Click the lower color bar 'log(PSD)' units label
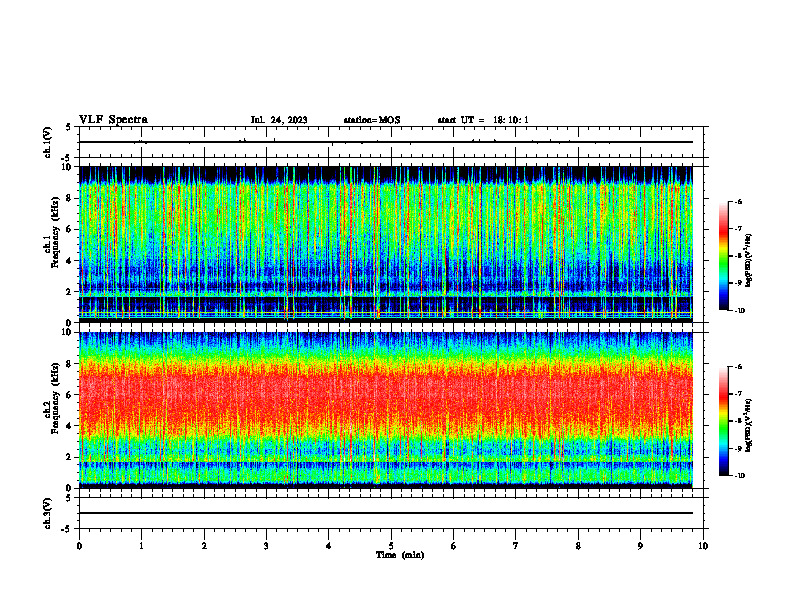Viewport: 792px width, 612px height. pos(749,426)
